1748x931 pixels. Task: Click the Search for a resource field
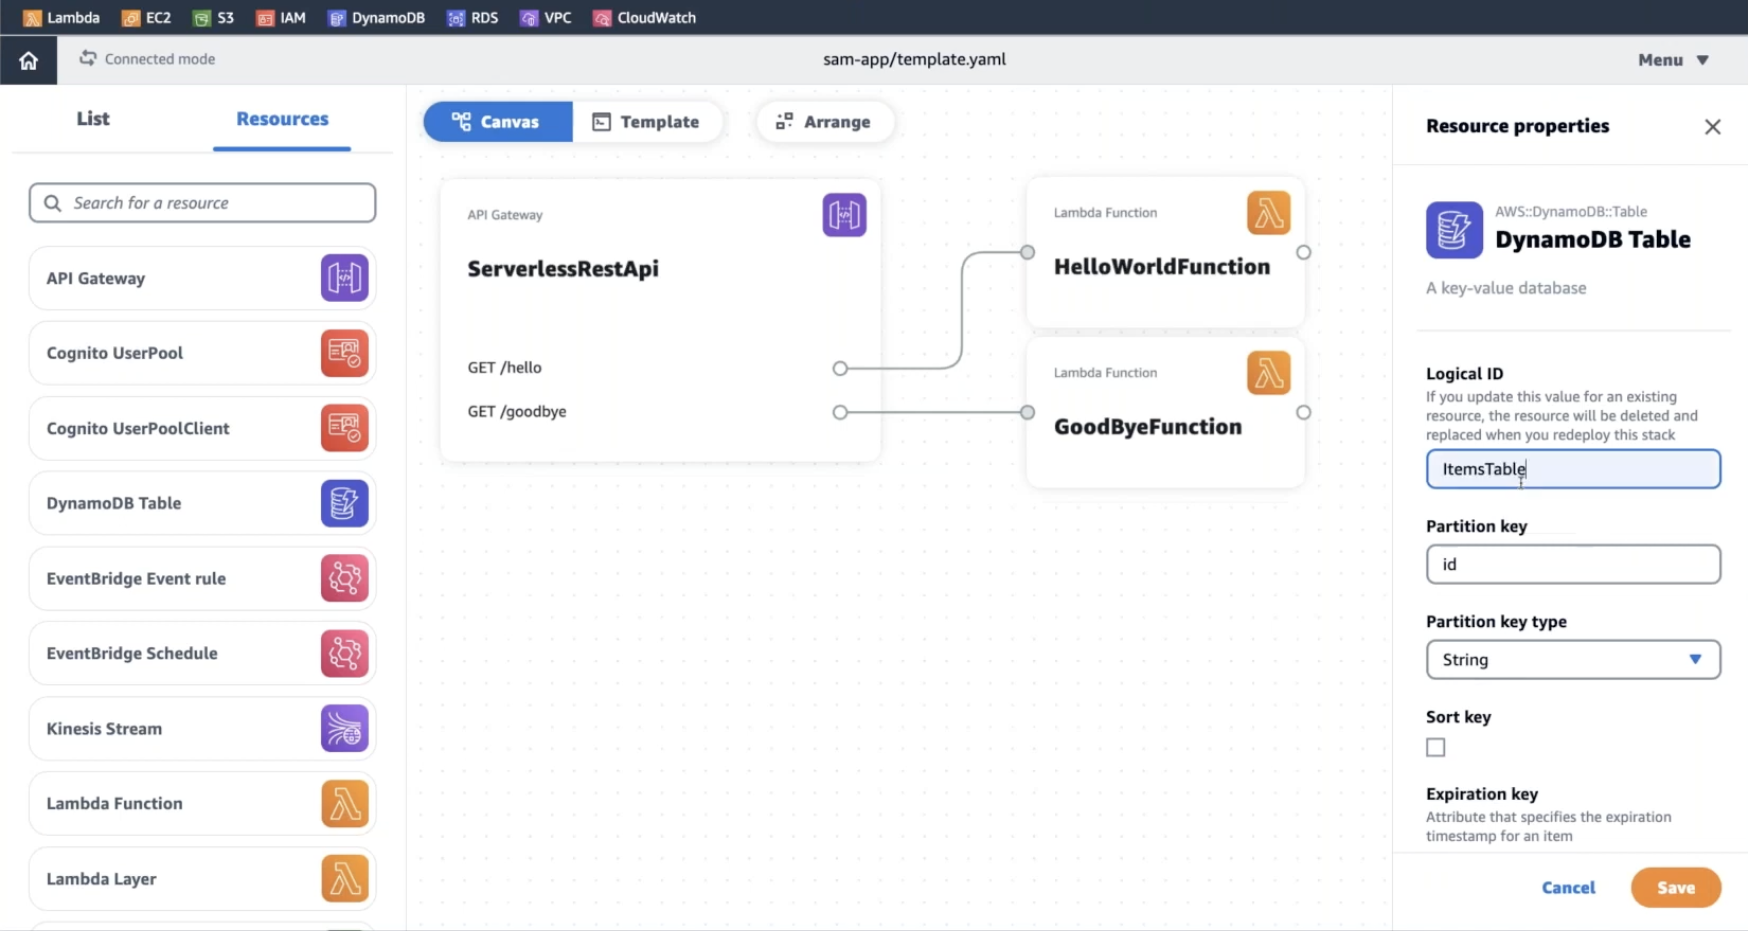click(202, 203)
